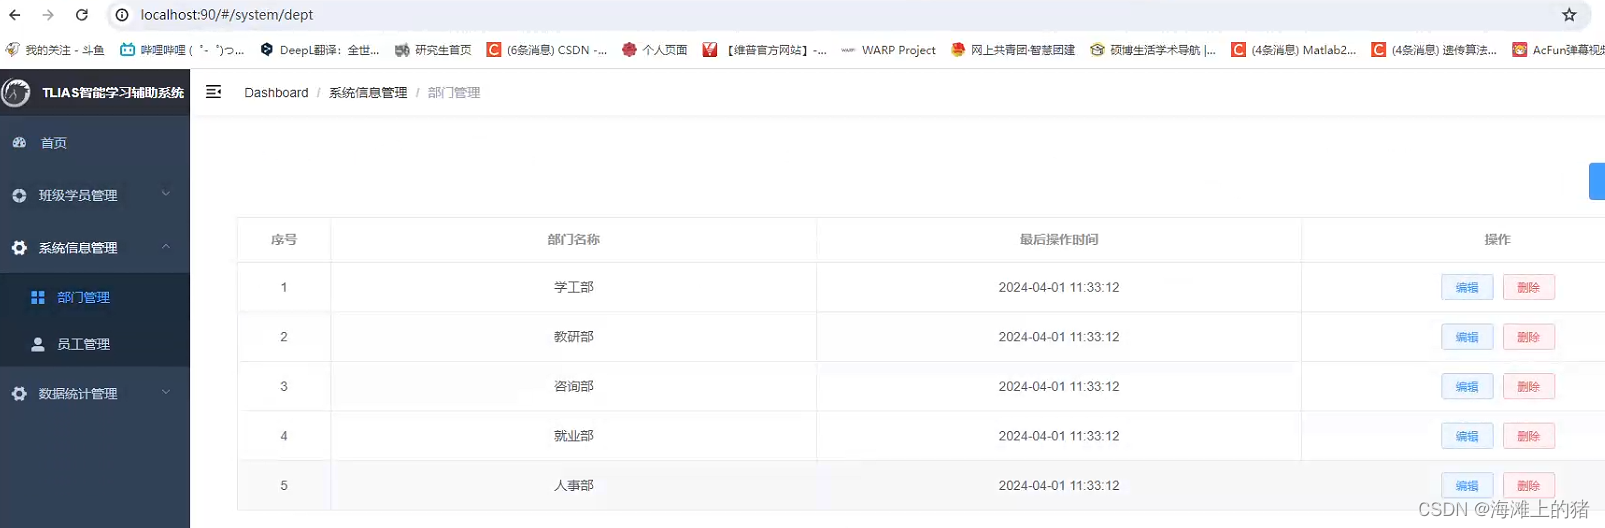Click the blue button at the right edge
Image resolution: width=1605 pixels, height=528 pixels.
click(x=1597, y=181)
